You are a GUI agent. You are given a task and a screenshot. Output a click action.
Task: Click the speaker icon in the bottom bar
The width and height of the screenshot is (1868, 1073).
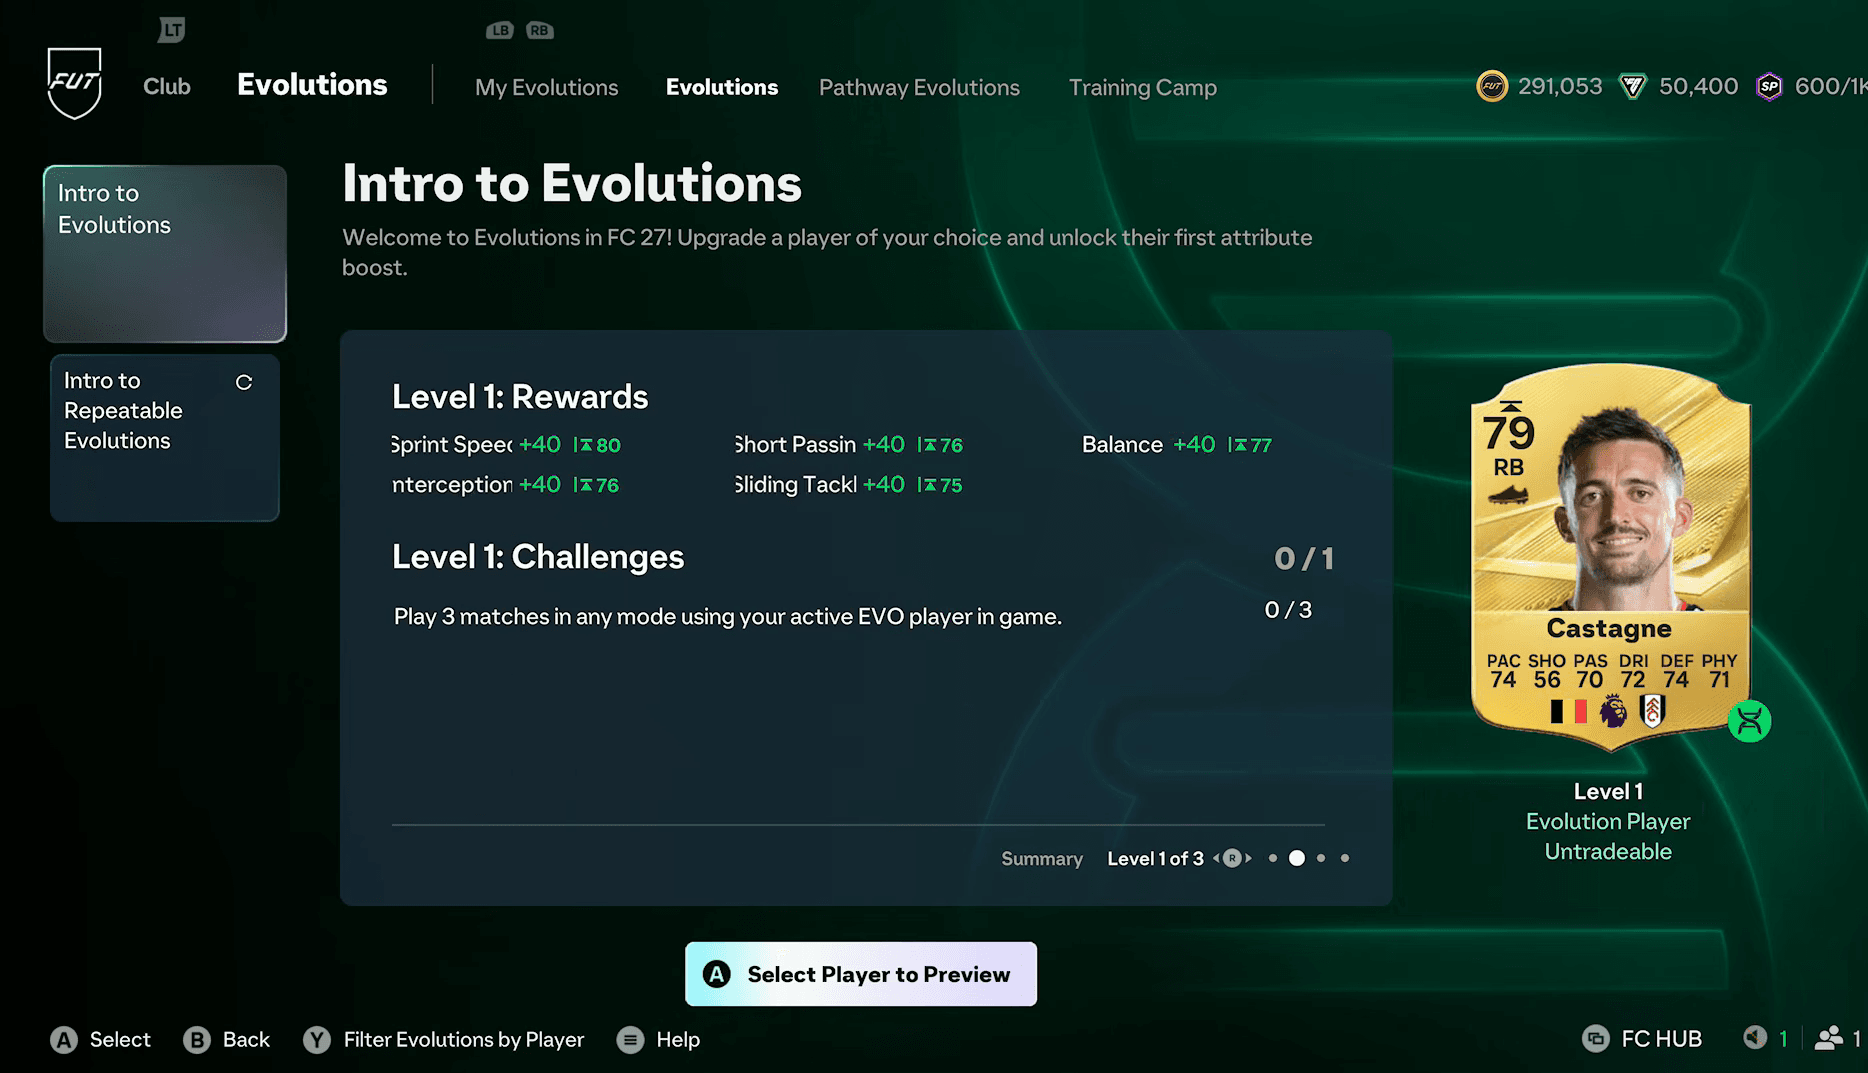[1755, 1038]
